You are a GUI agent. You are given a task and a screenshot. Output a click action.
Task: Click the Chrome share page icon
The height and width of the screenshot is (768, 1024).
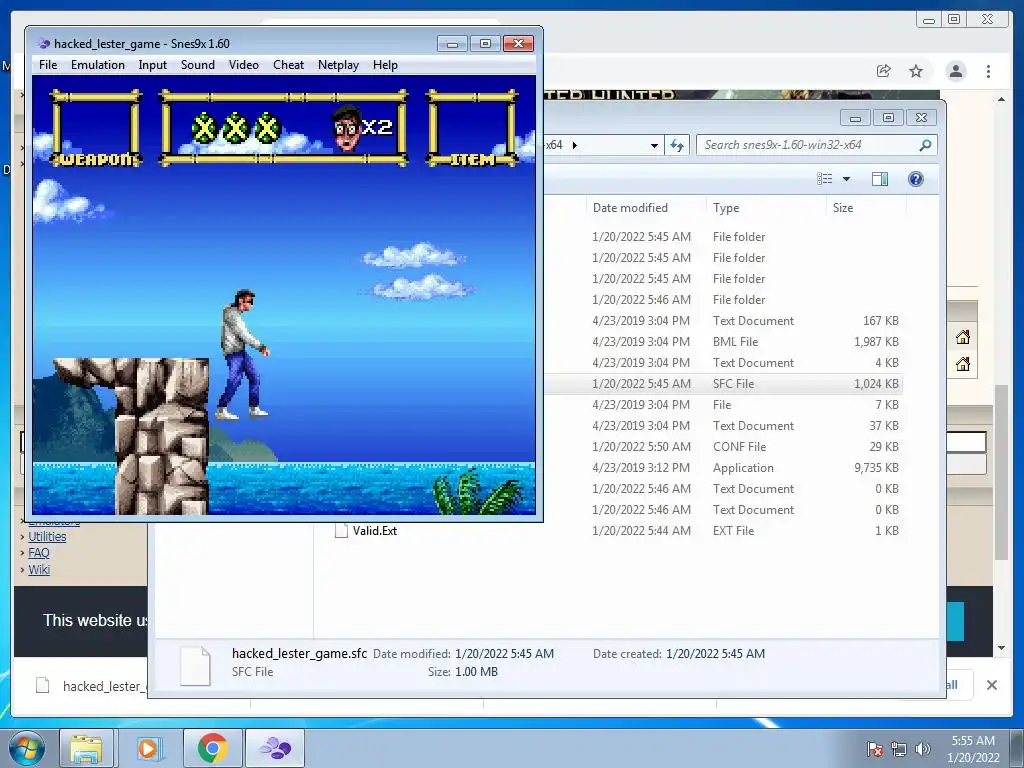[883, 71]
